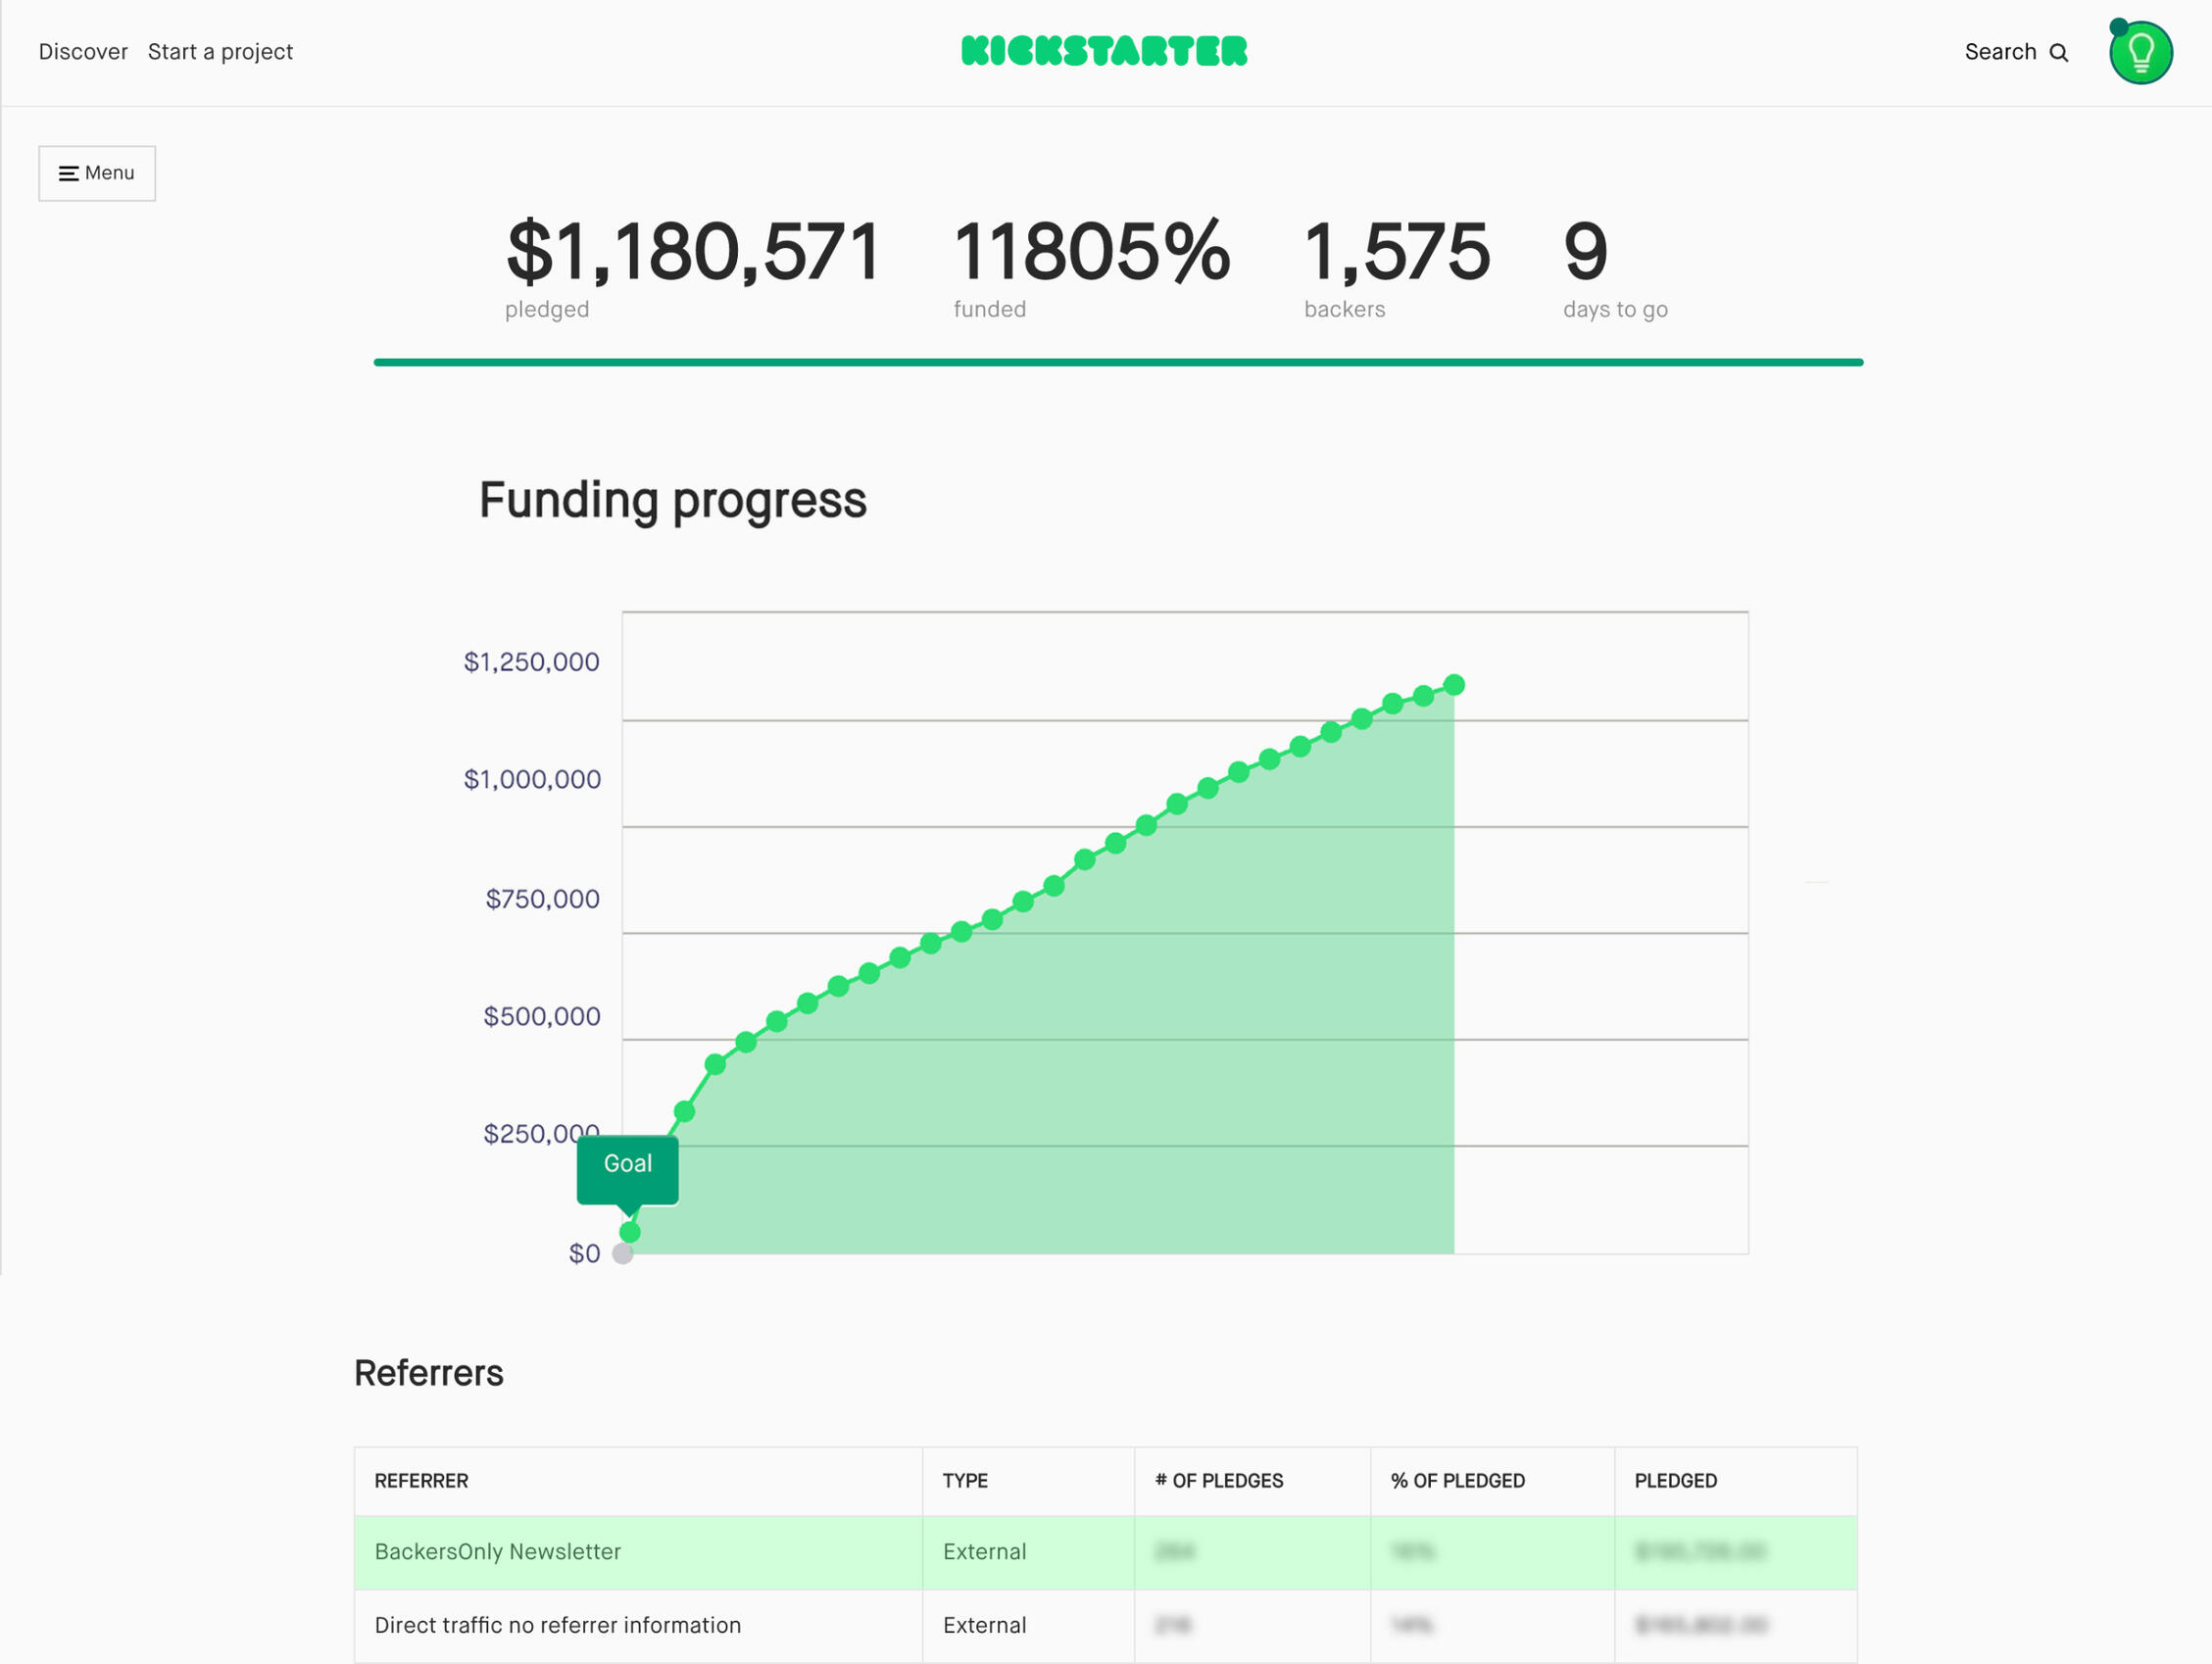The image size is (2212, 1664).
Task: Click the Kickstarter logo
Action: (x=1104, y=51)
